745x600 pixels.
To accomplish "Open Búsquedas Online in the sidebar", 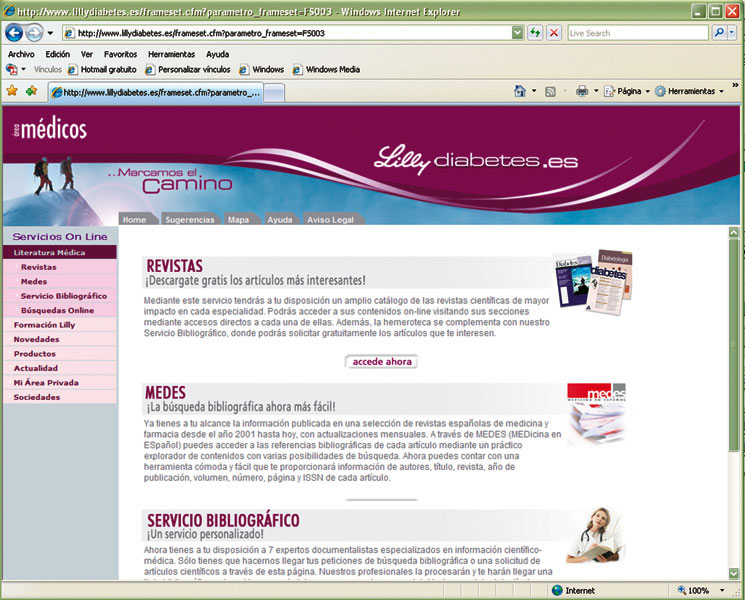I will (59, 310).
